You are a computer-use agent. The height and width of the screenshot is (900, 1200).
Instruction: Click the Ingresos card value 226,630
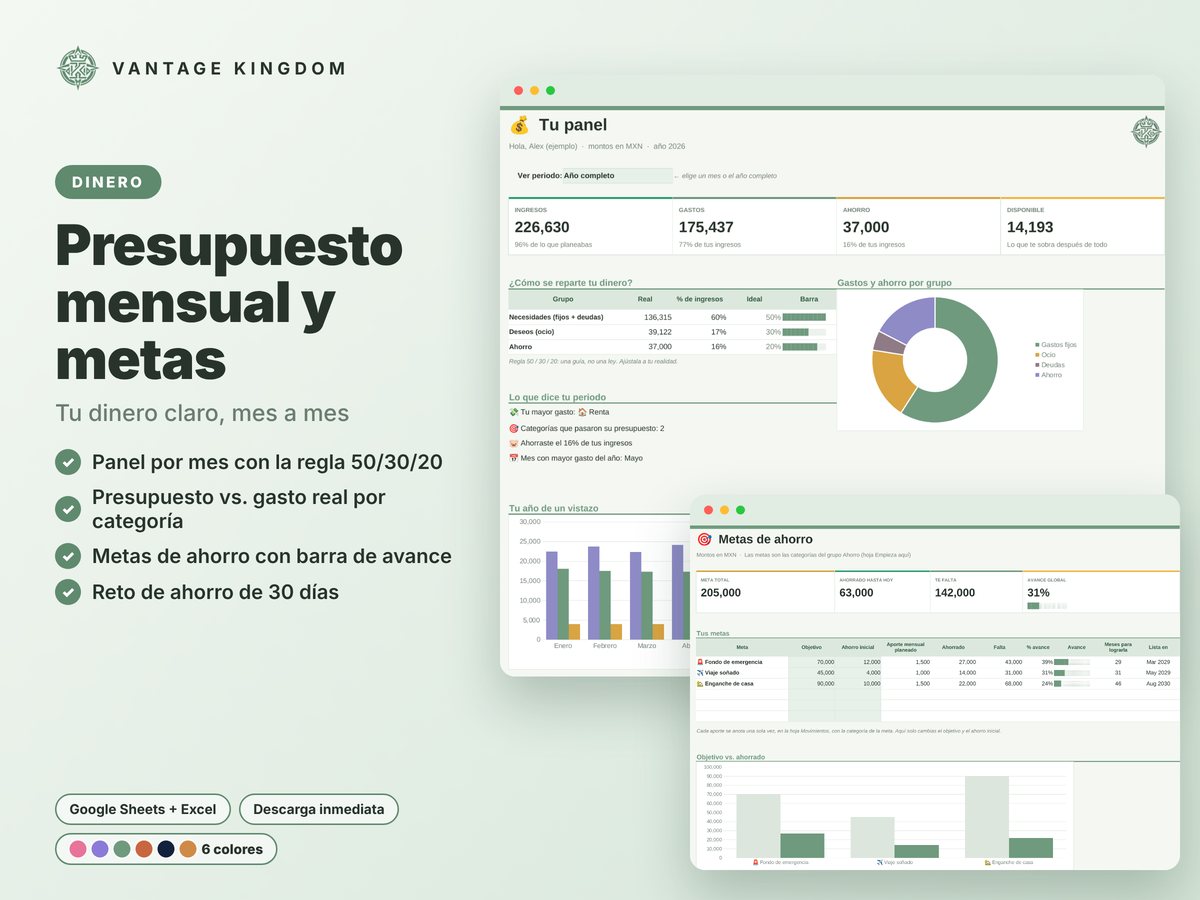[x=542, y=227]
